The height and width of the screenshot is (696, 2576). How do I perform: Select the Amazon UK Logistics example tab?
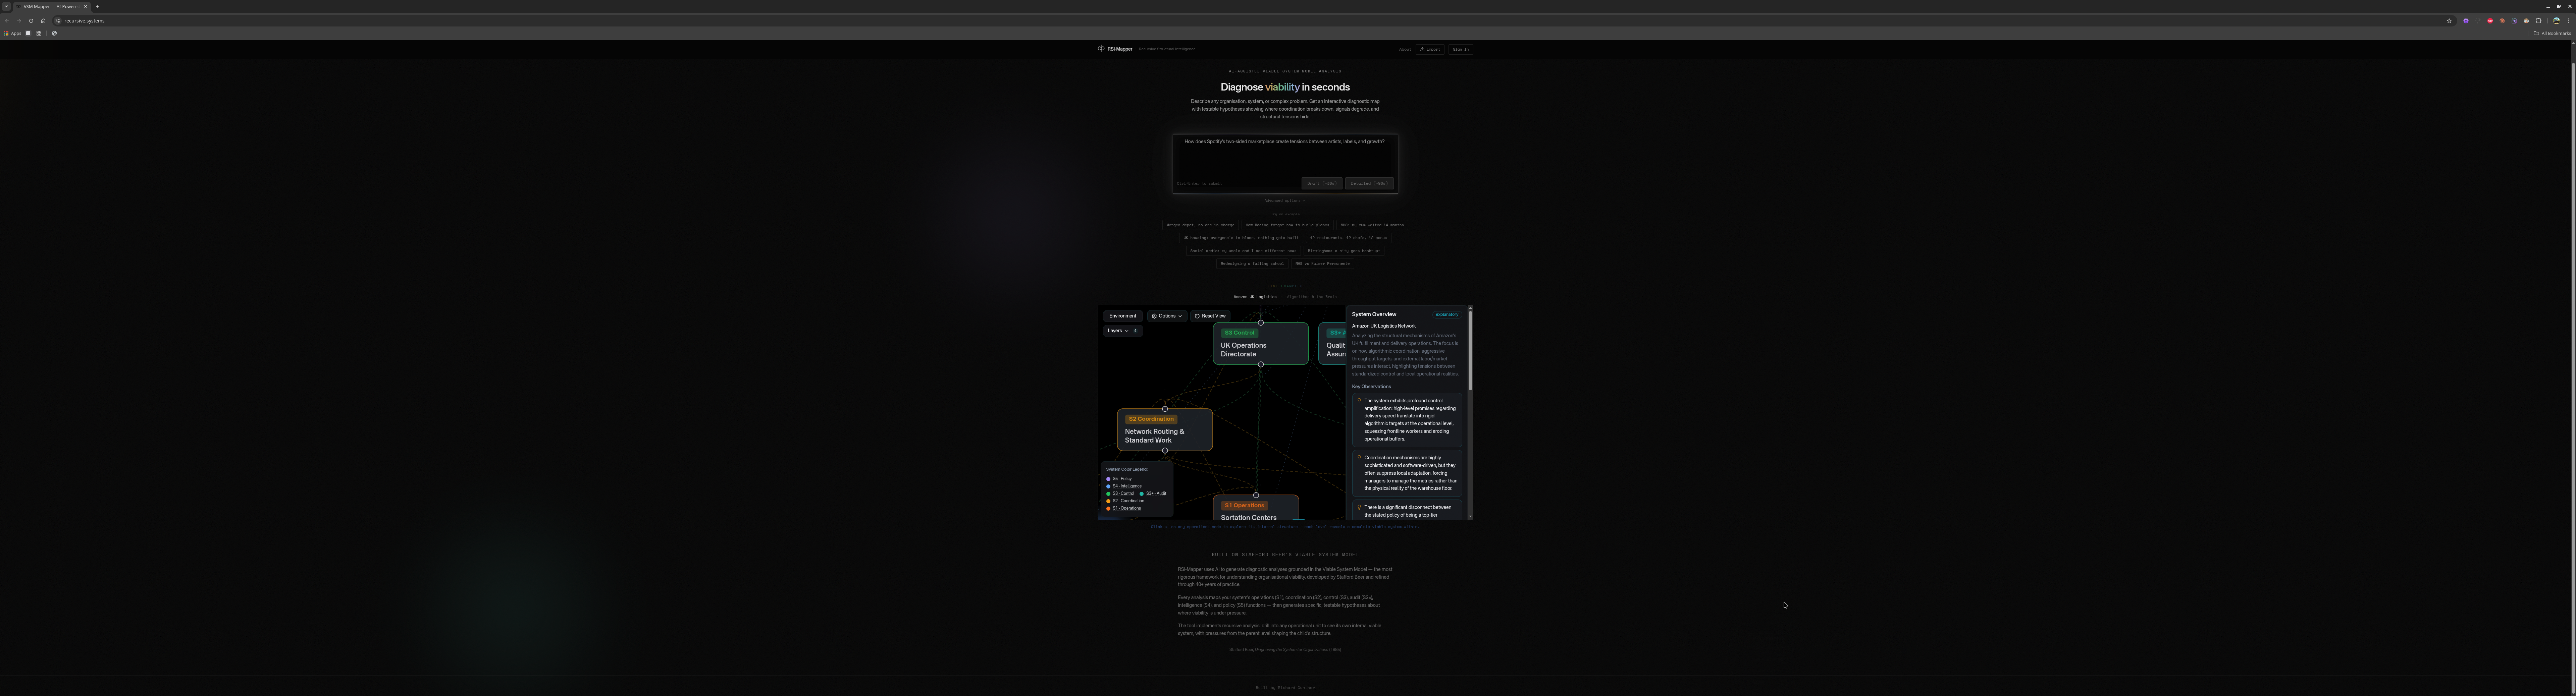click(1255, 297)
